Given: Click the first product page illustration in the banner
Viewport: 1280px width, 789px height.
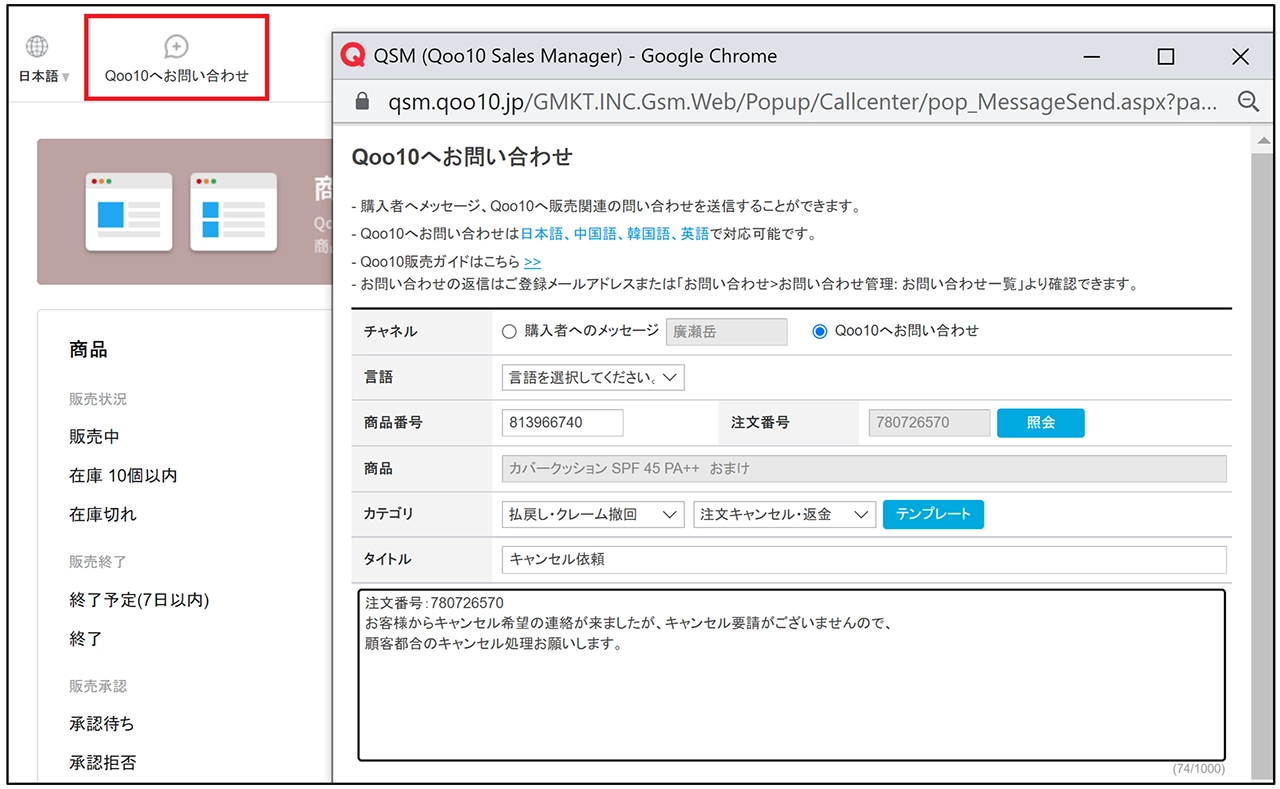Looking at the screenshot, I should point(128,211).
